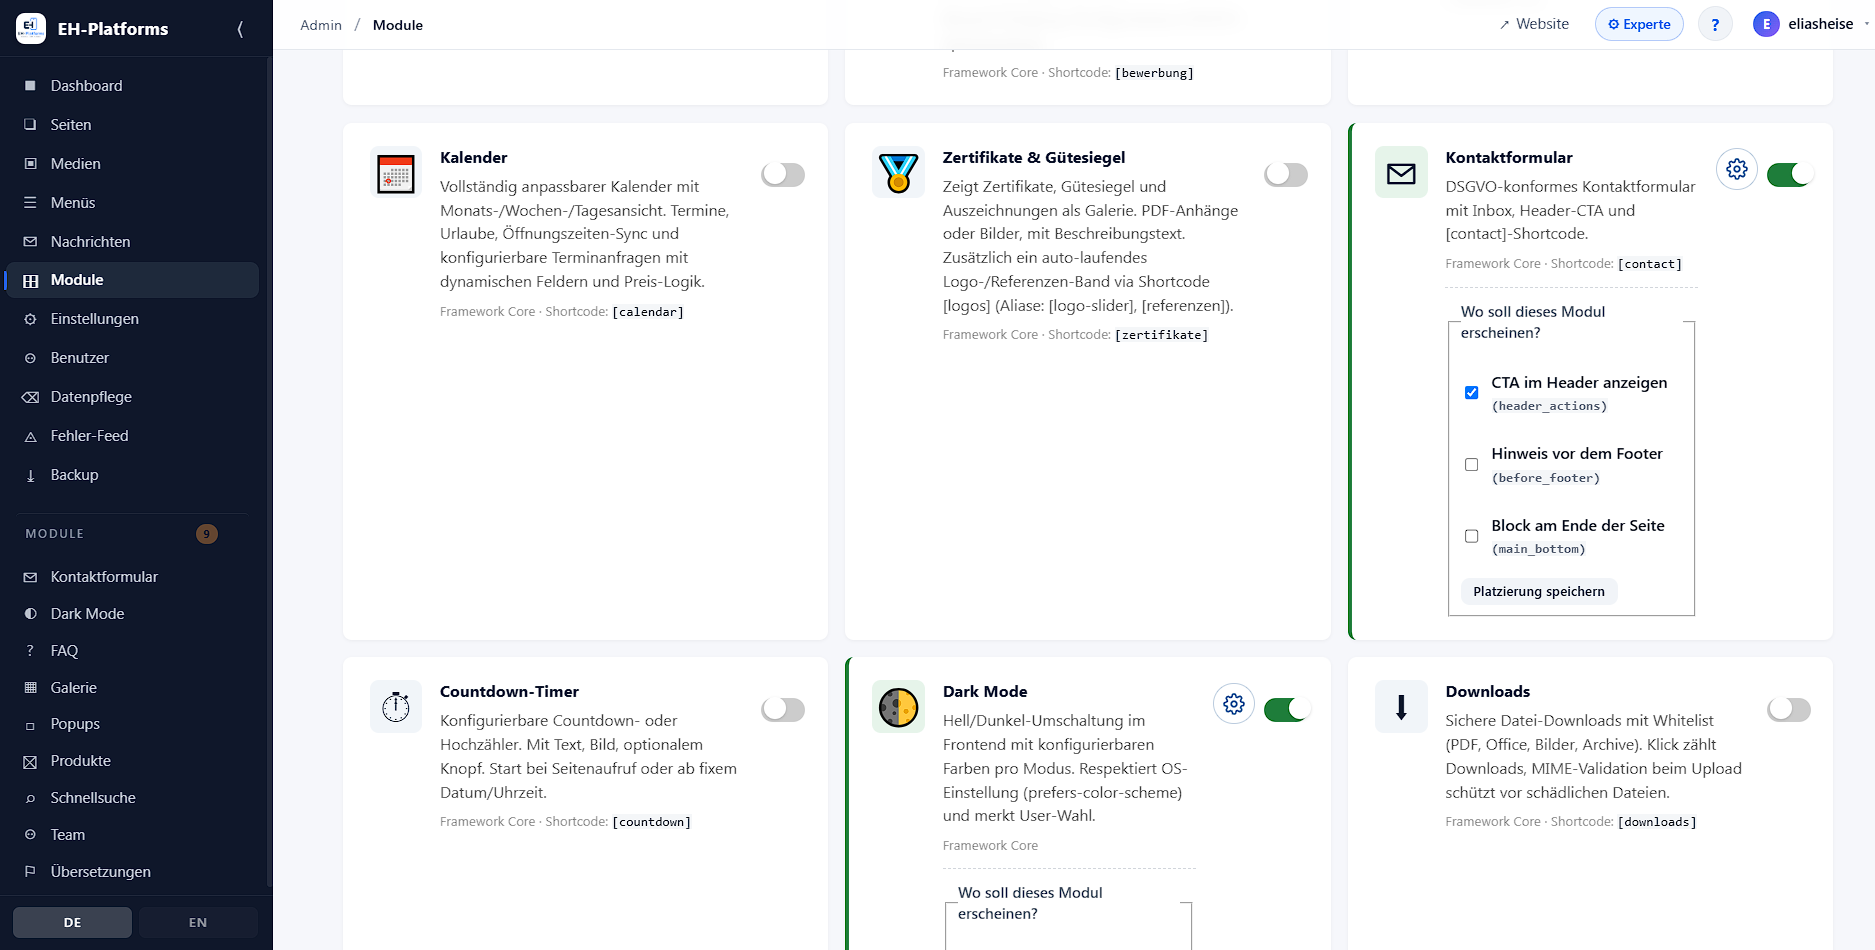Click the Downloads arrow icon
Viewport: 1875px width, 950px height.
click(x=1401, y=707)
